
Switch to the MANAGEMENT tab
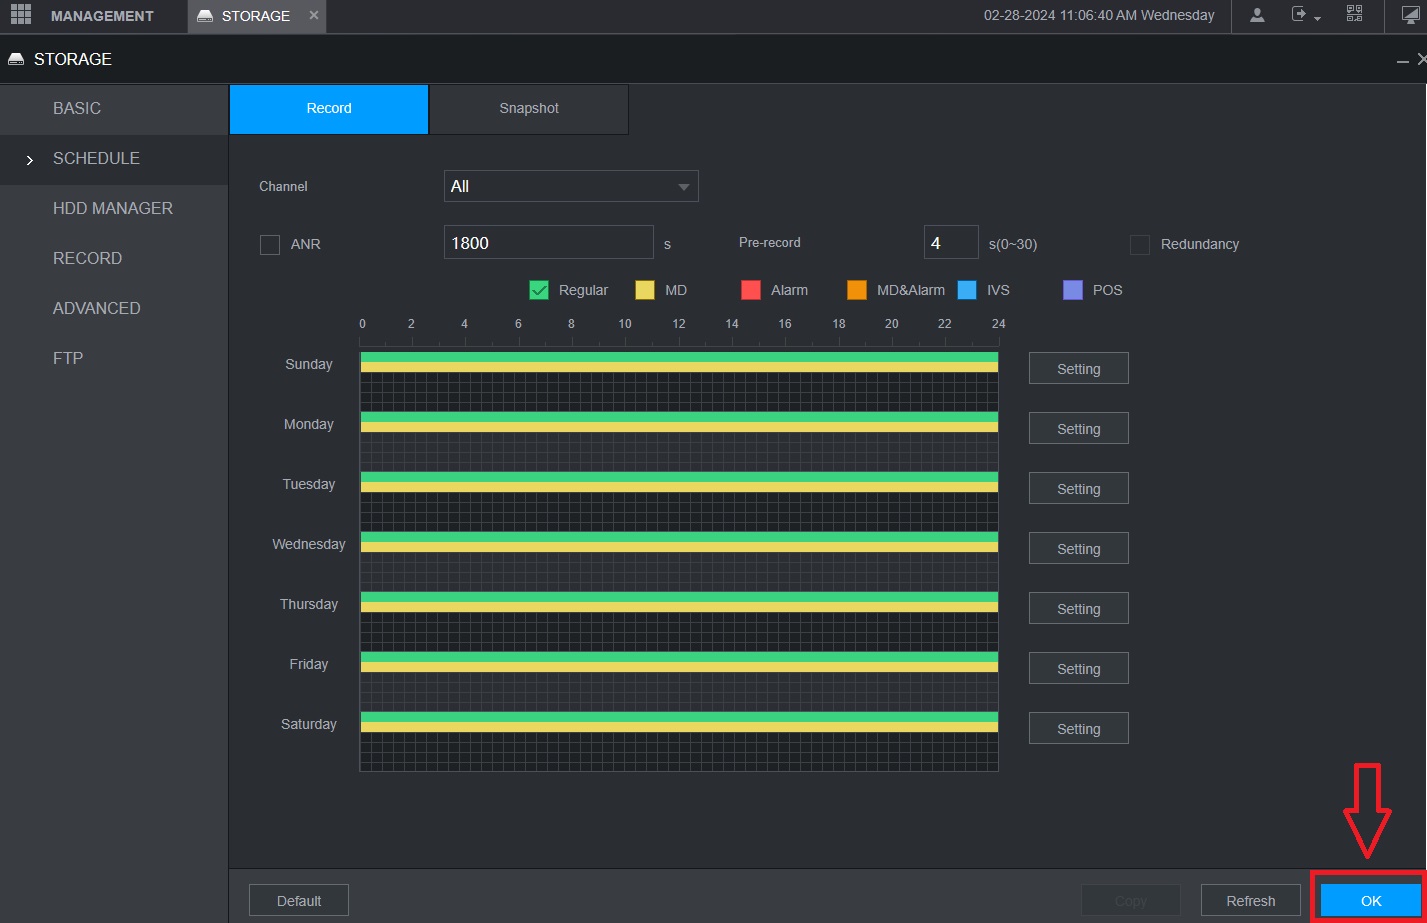(102, 16)
